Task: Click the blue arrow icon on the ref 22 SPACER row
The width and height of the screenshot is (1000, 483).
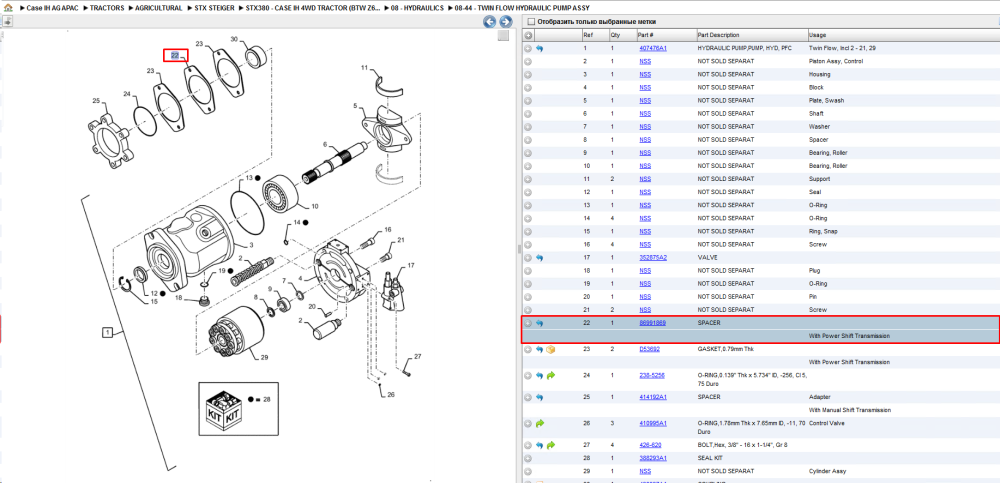Action: coord(540,323)
